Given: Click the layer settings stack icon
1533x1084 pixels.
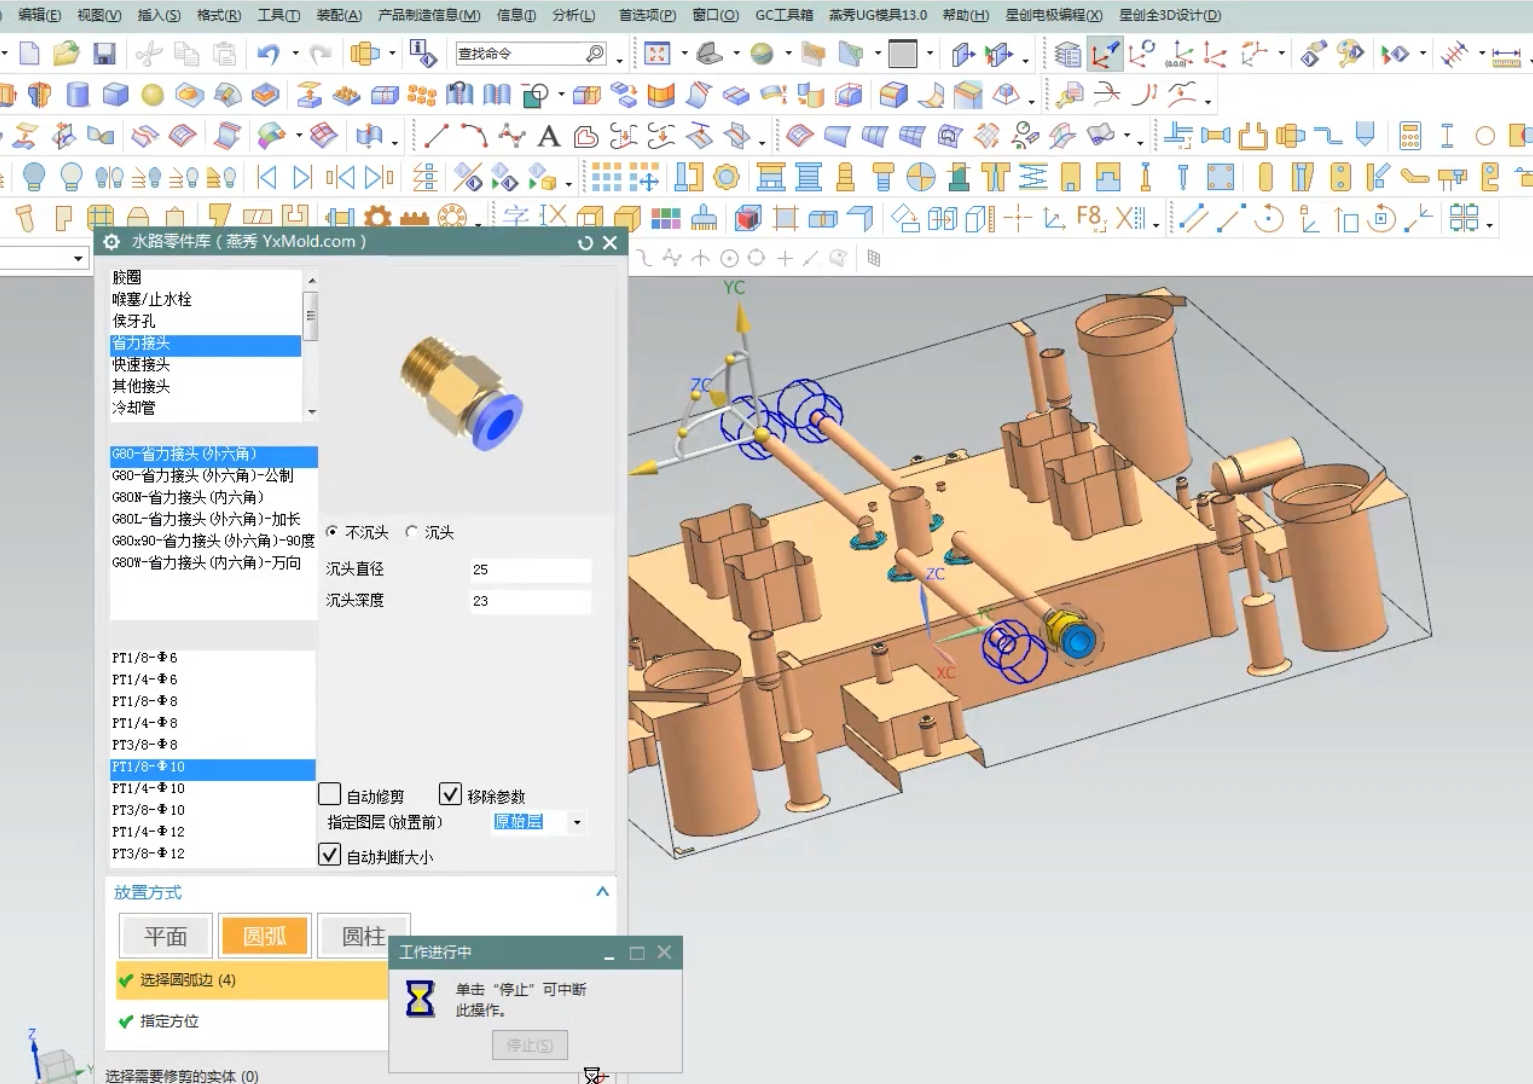Looking at the screenshot, I should (x=1067, y=54).
